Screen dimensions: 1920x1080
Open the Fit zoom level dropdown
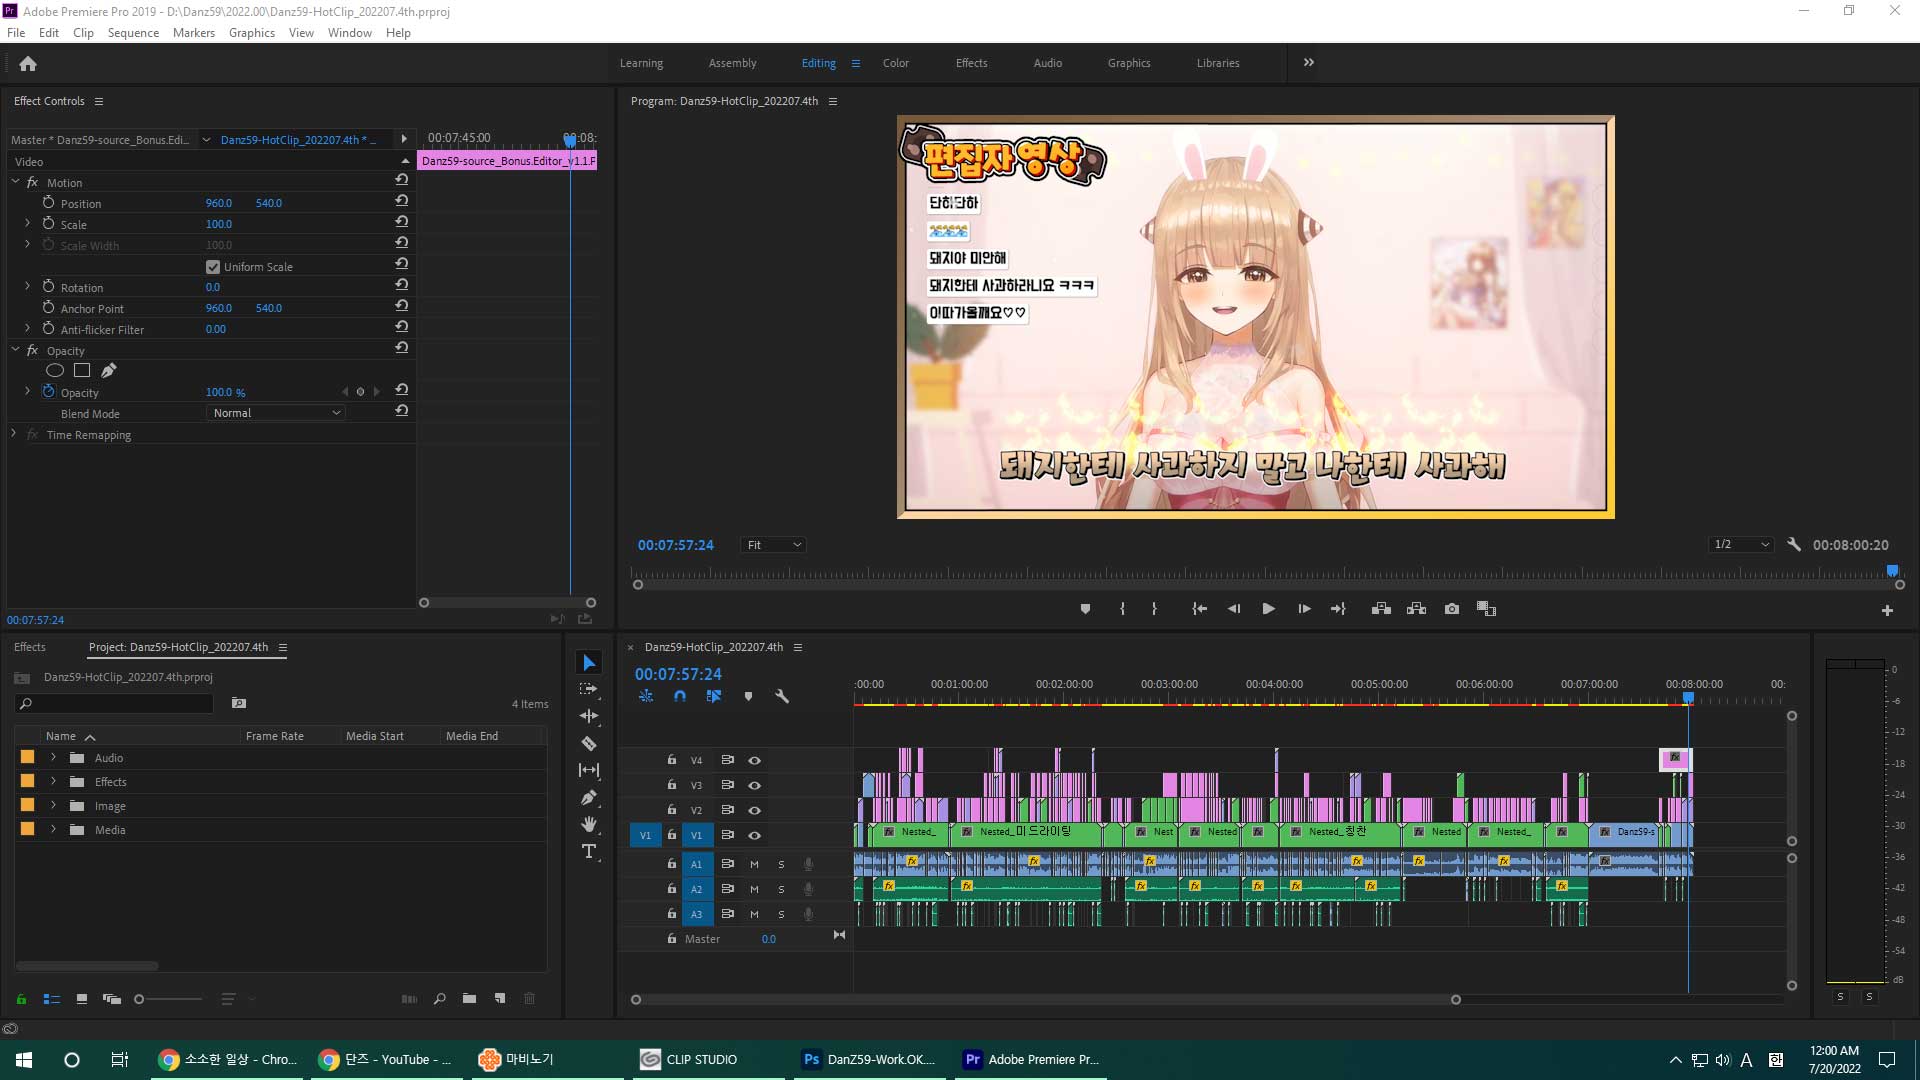[774, 545]
